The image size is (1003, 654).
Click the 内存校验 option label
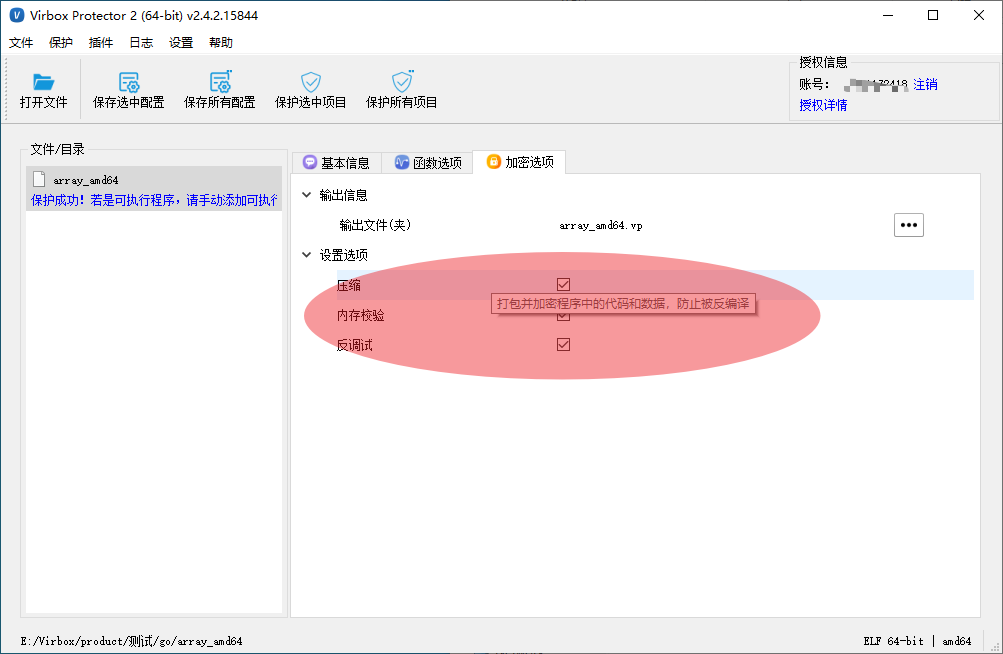pyautogui.click(x=361, y=315)
